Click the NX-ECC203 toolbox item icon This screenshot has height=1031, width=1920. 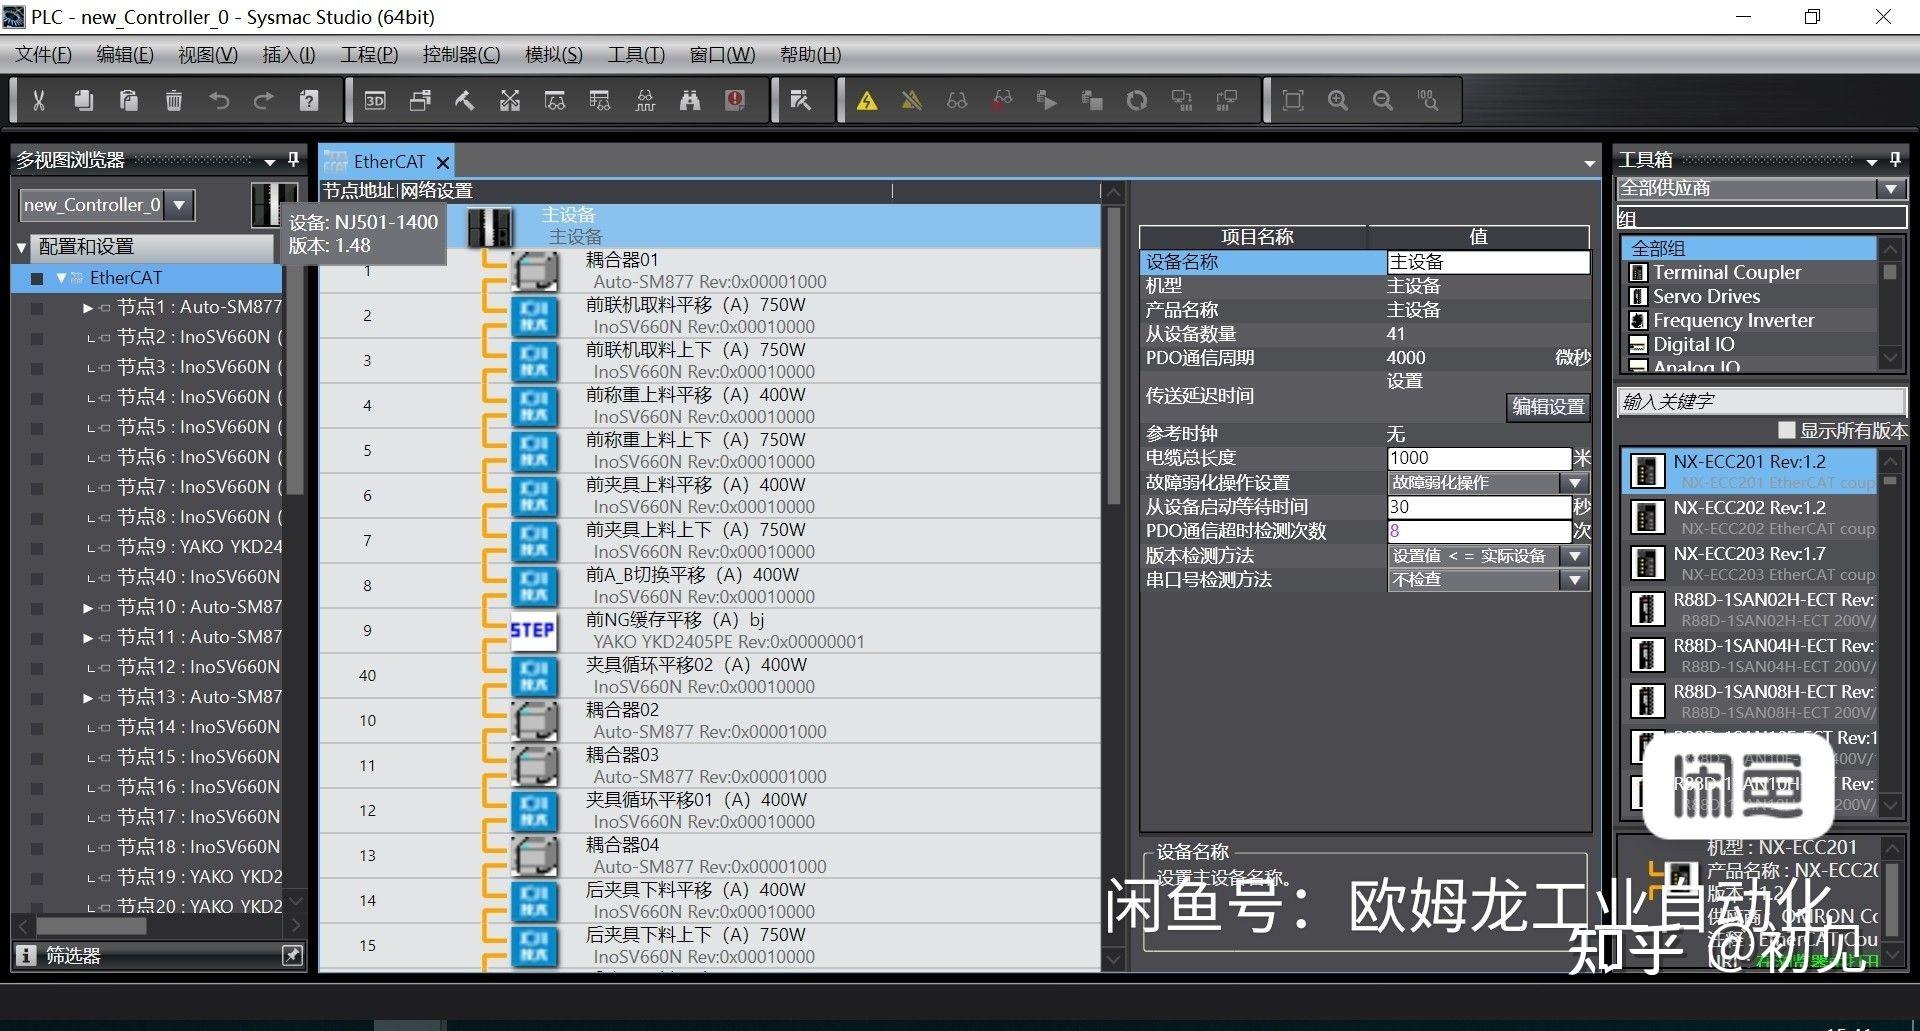click(1646, 563)
